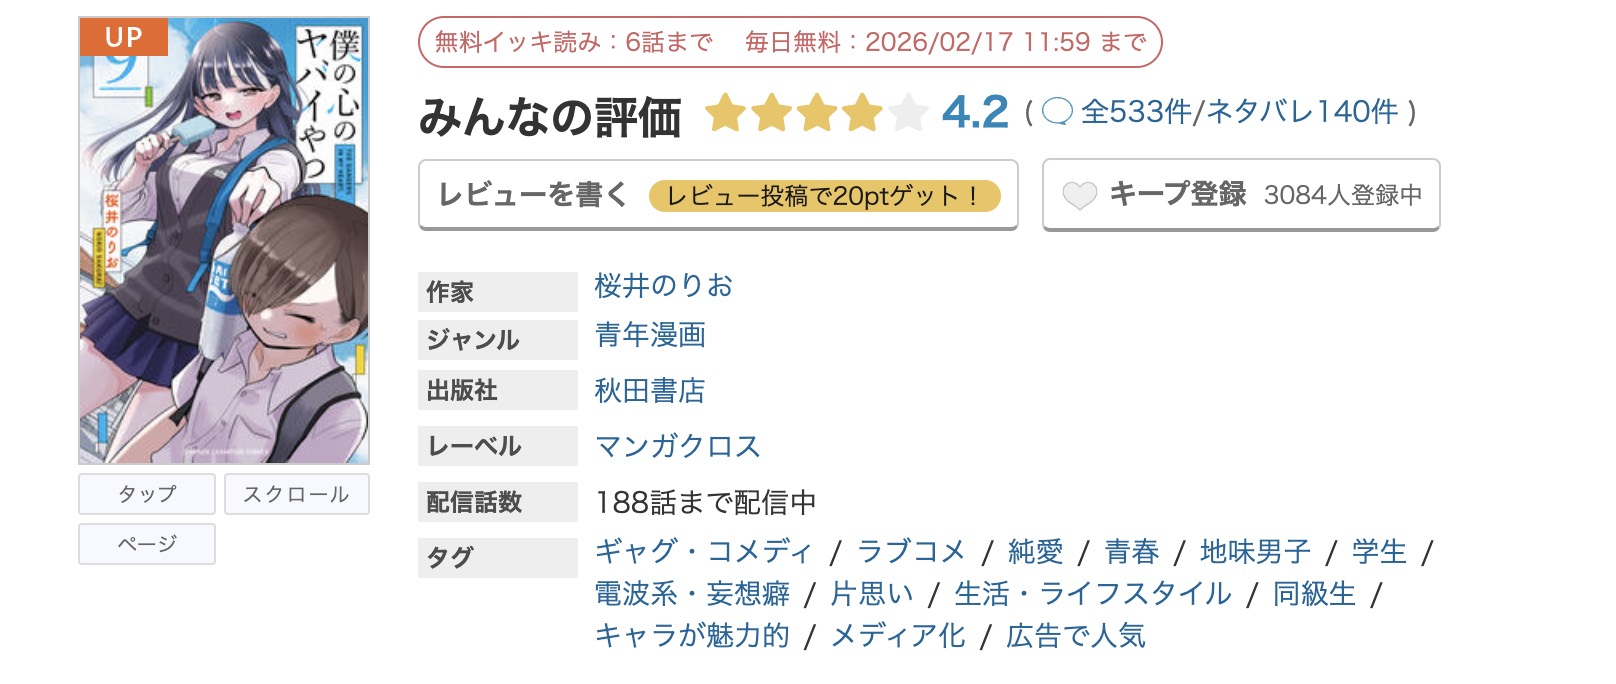
Task: Toggle タップ reading mode
Action: point(146,493)
